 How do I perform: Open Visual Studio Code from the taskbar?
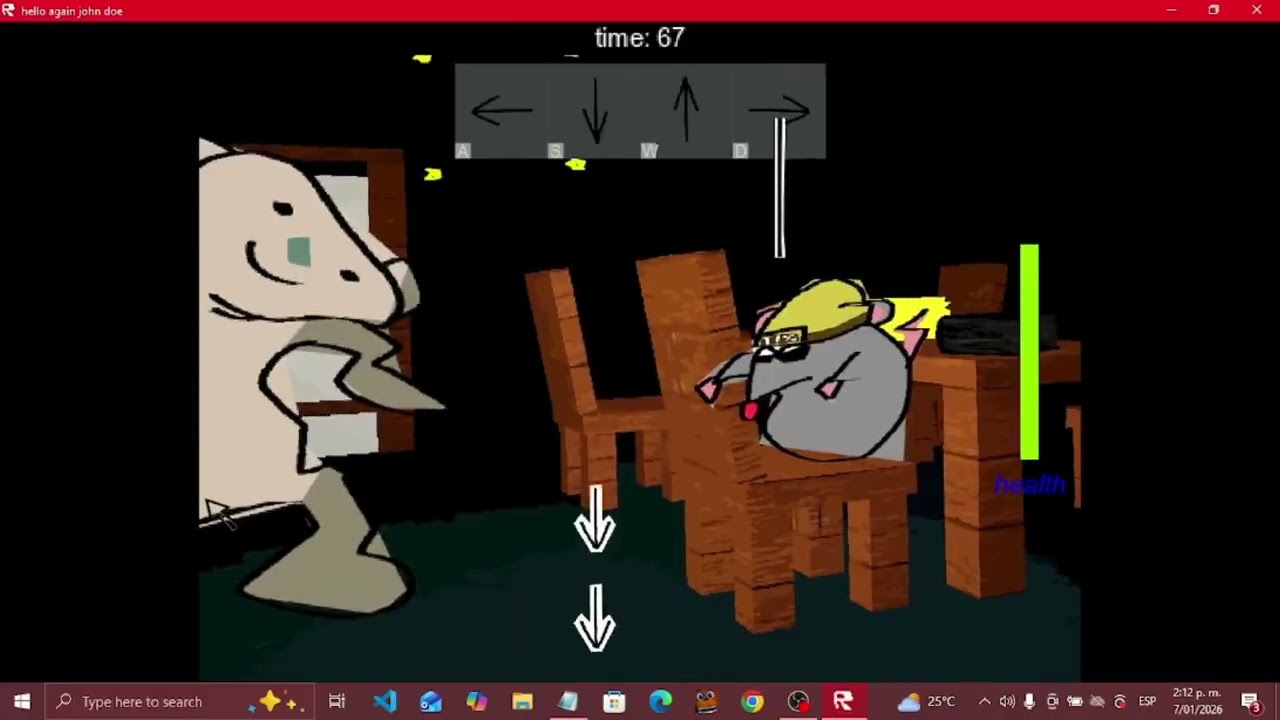pos(385,701)
